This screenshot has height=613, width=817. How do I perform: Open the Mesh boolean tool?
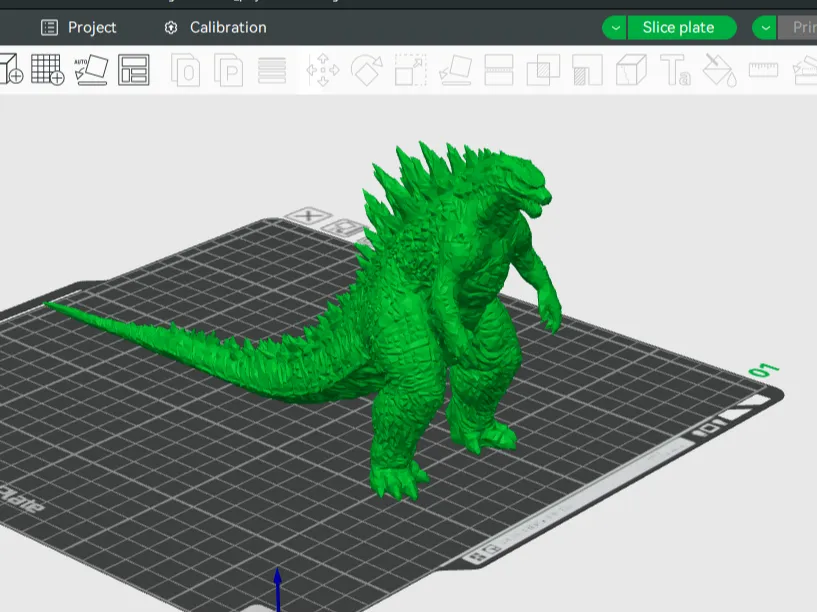[x=543, y=71]
